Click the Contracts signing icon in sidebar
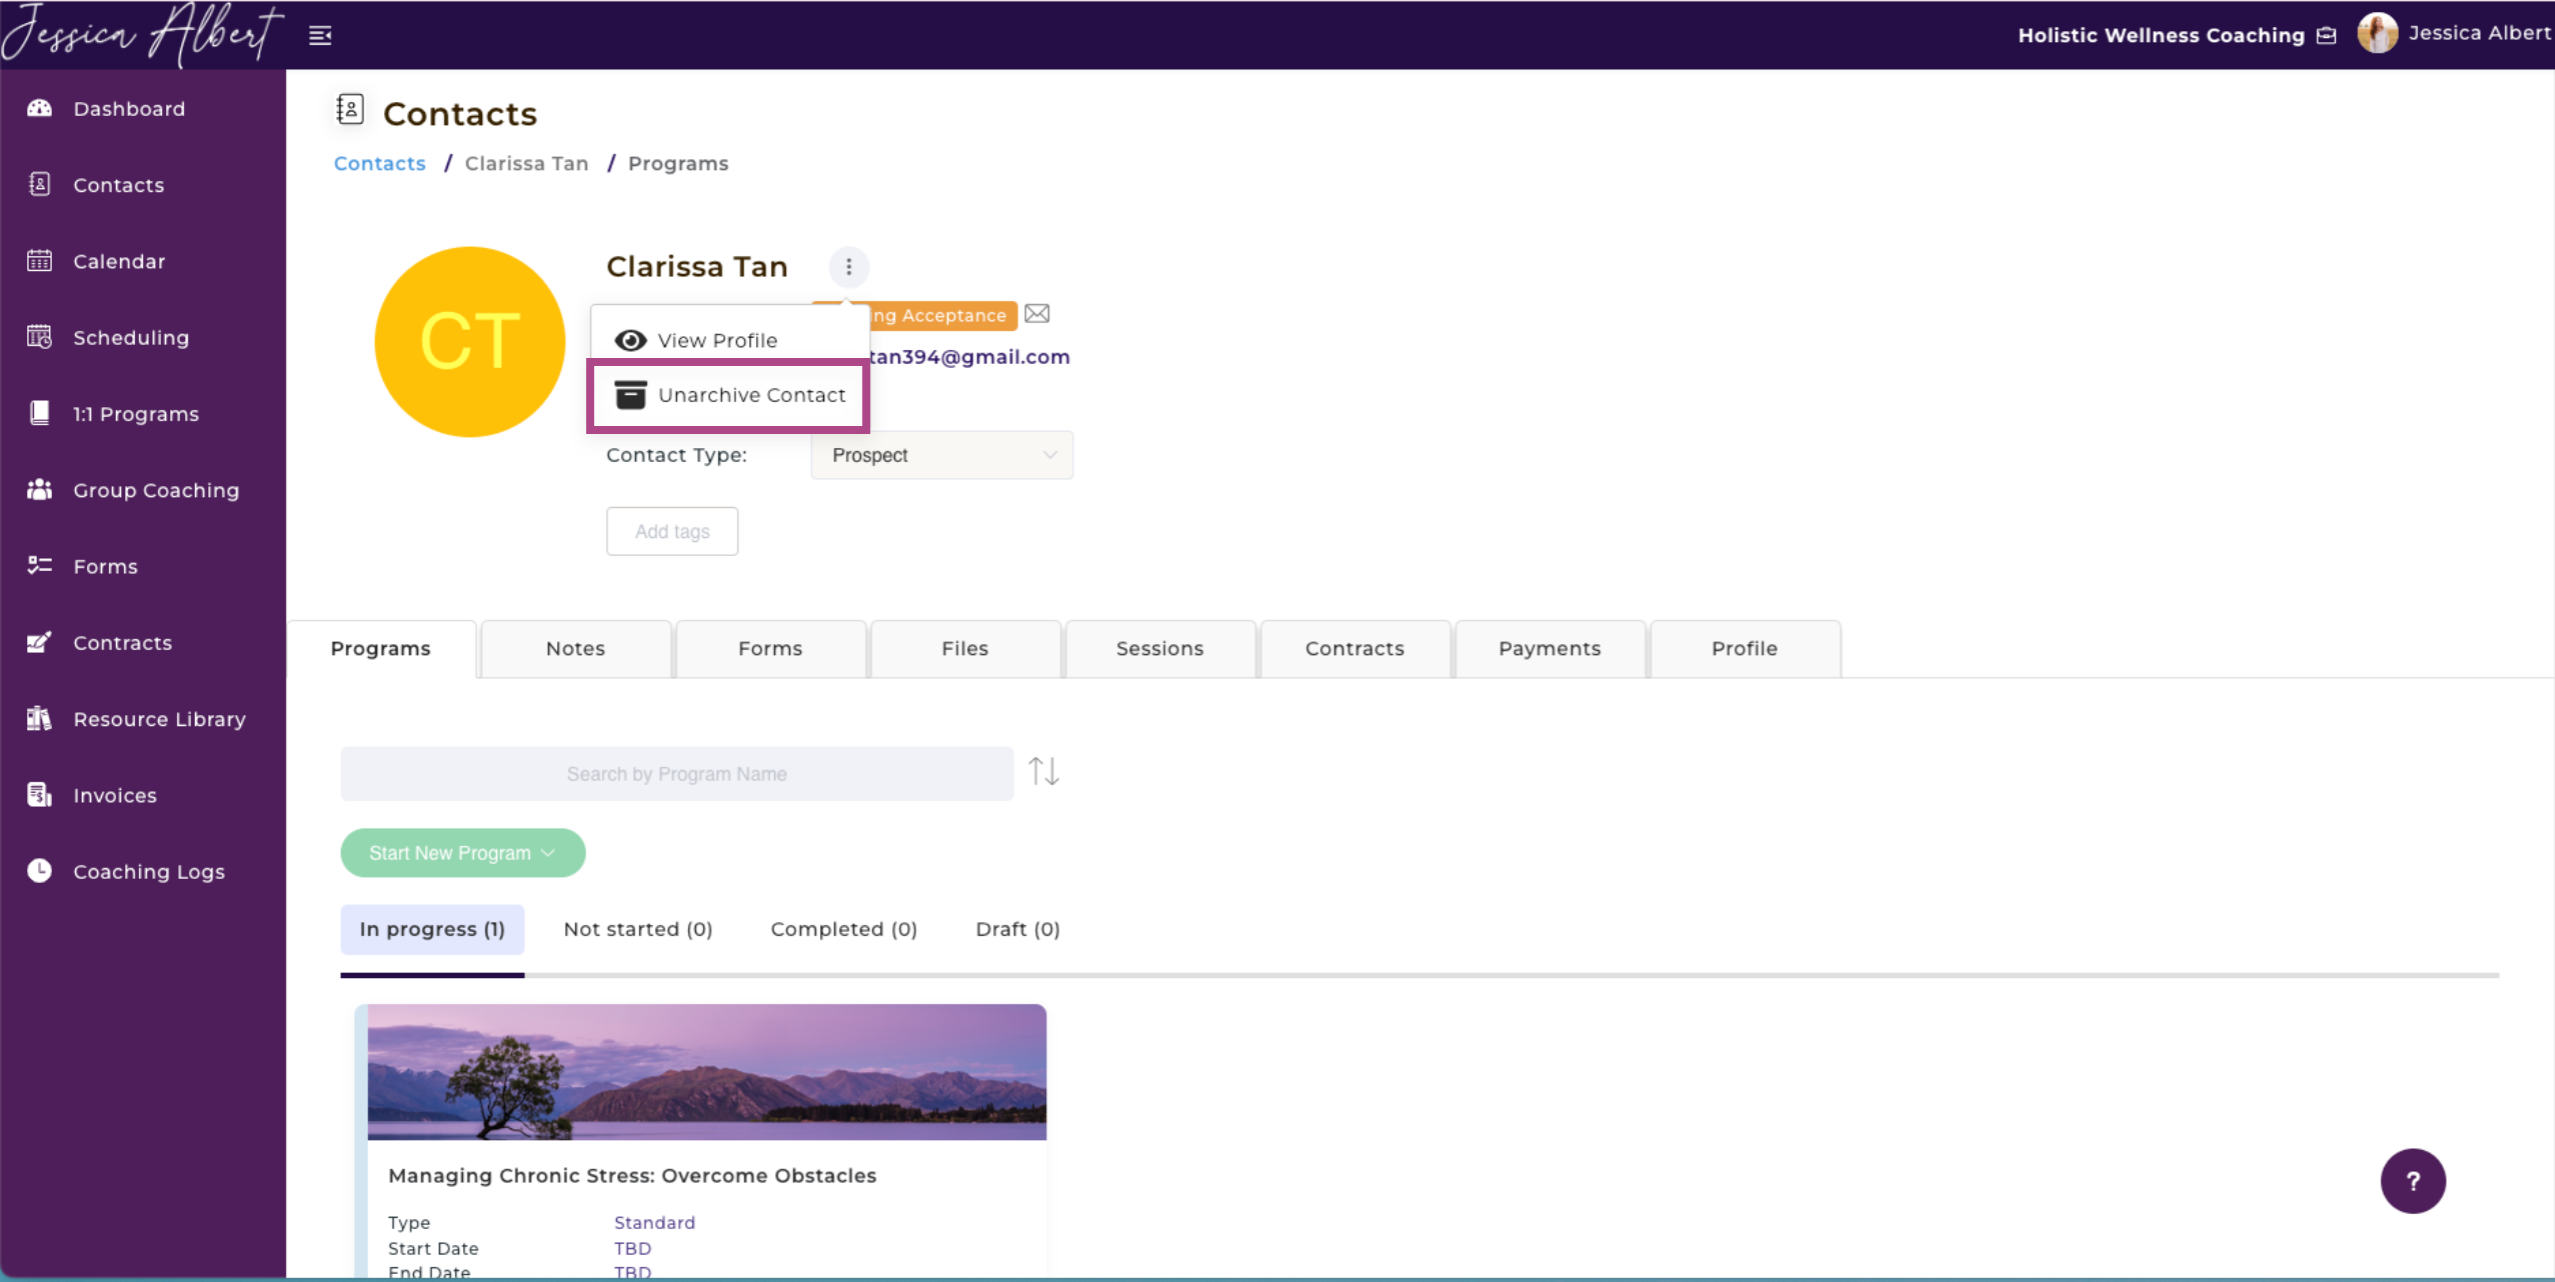This screenshot has height=1282, width=2555. 39,642
